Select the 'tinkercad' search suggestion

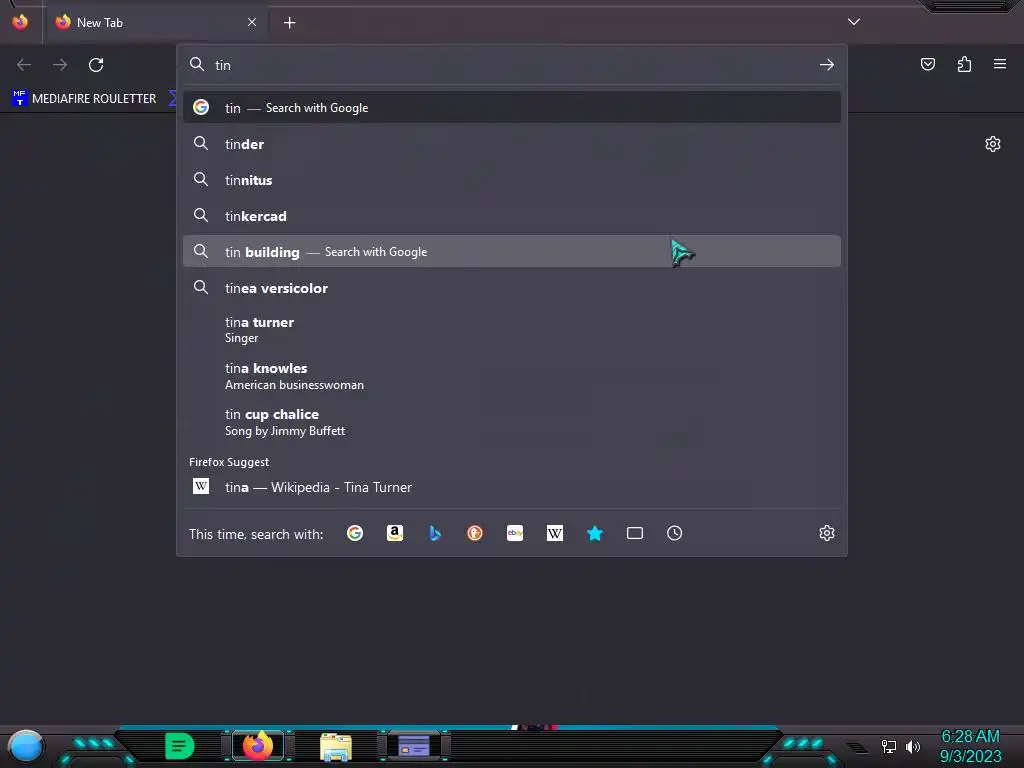pyautogui.click(x=512, y=216)
